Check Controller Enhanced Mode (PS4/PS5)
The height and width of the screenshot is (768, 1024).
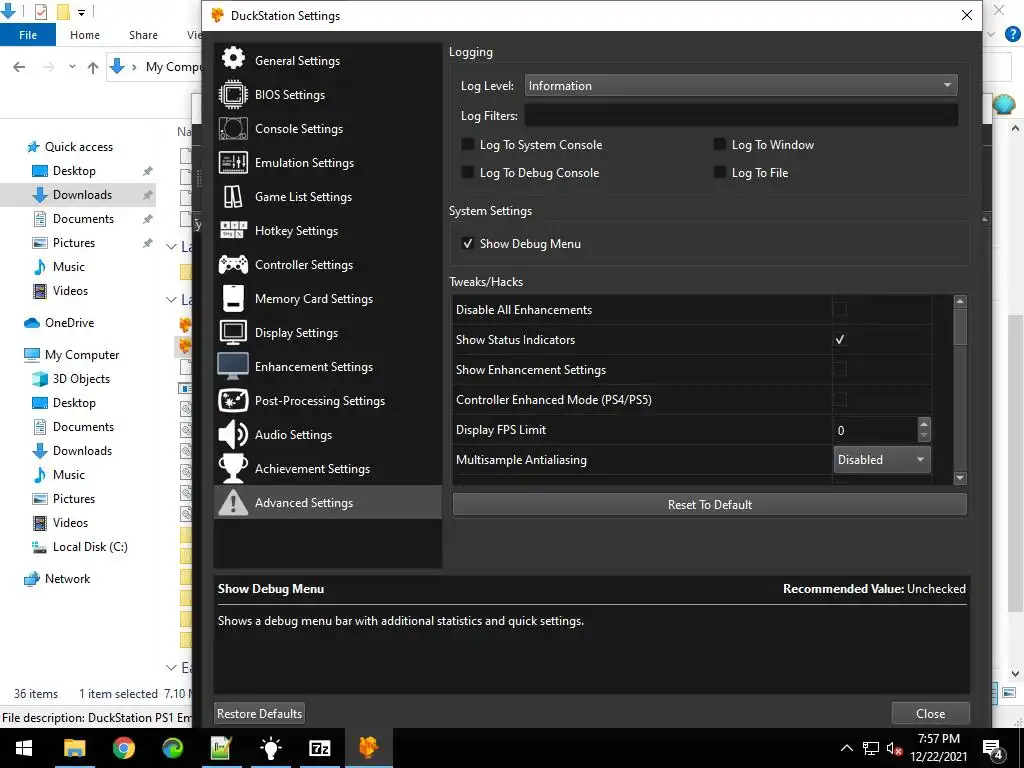click(840, 399)
